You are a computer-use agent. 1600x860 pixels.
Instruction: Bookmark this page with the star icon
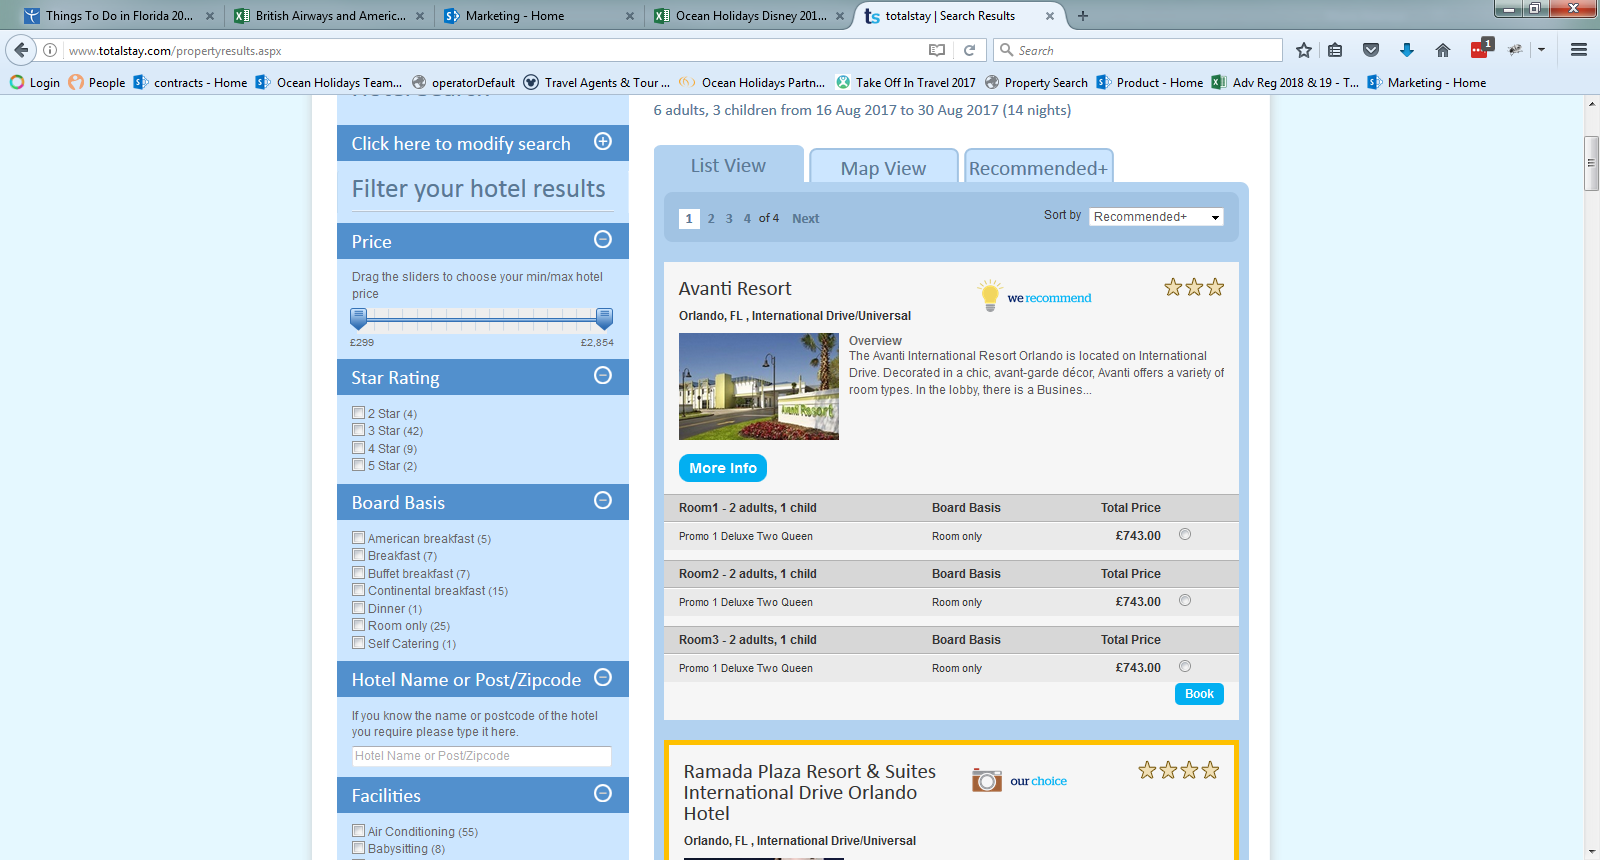pos(1304,50)
